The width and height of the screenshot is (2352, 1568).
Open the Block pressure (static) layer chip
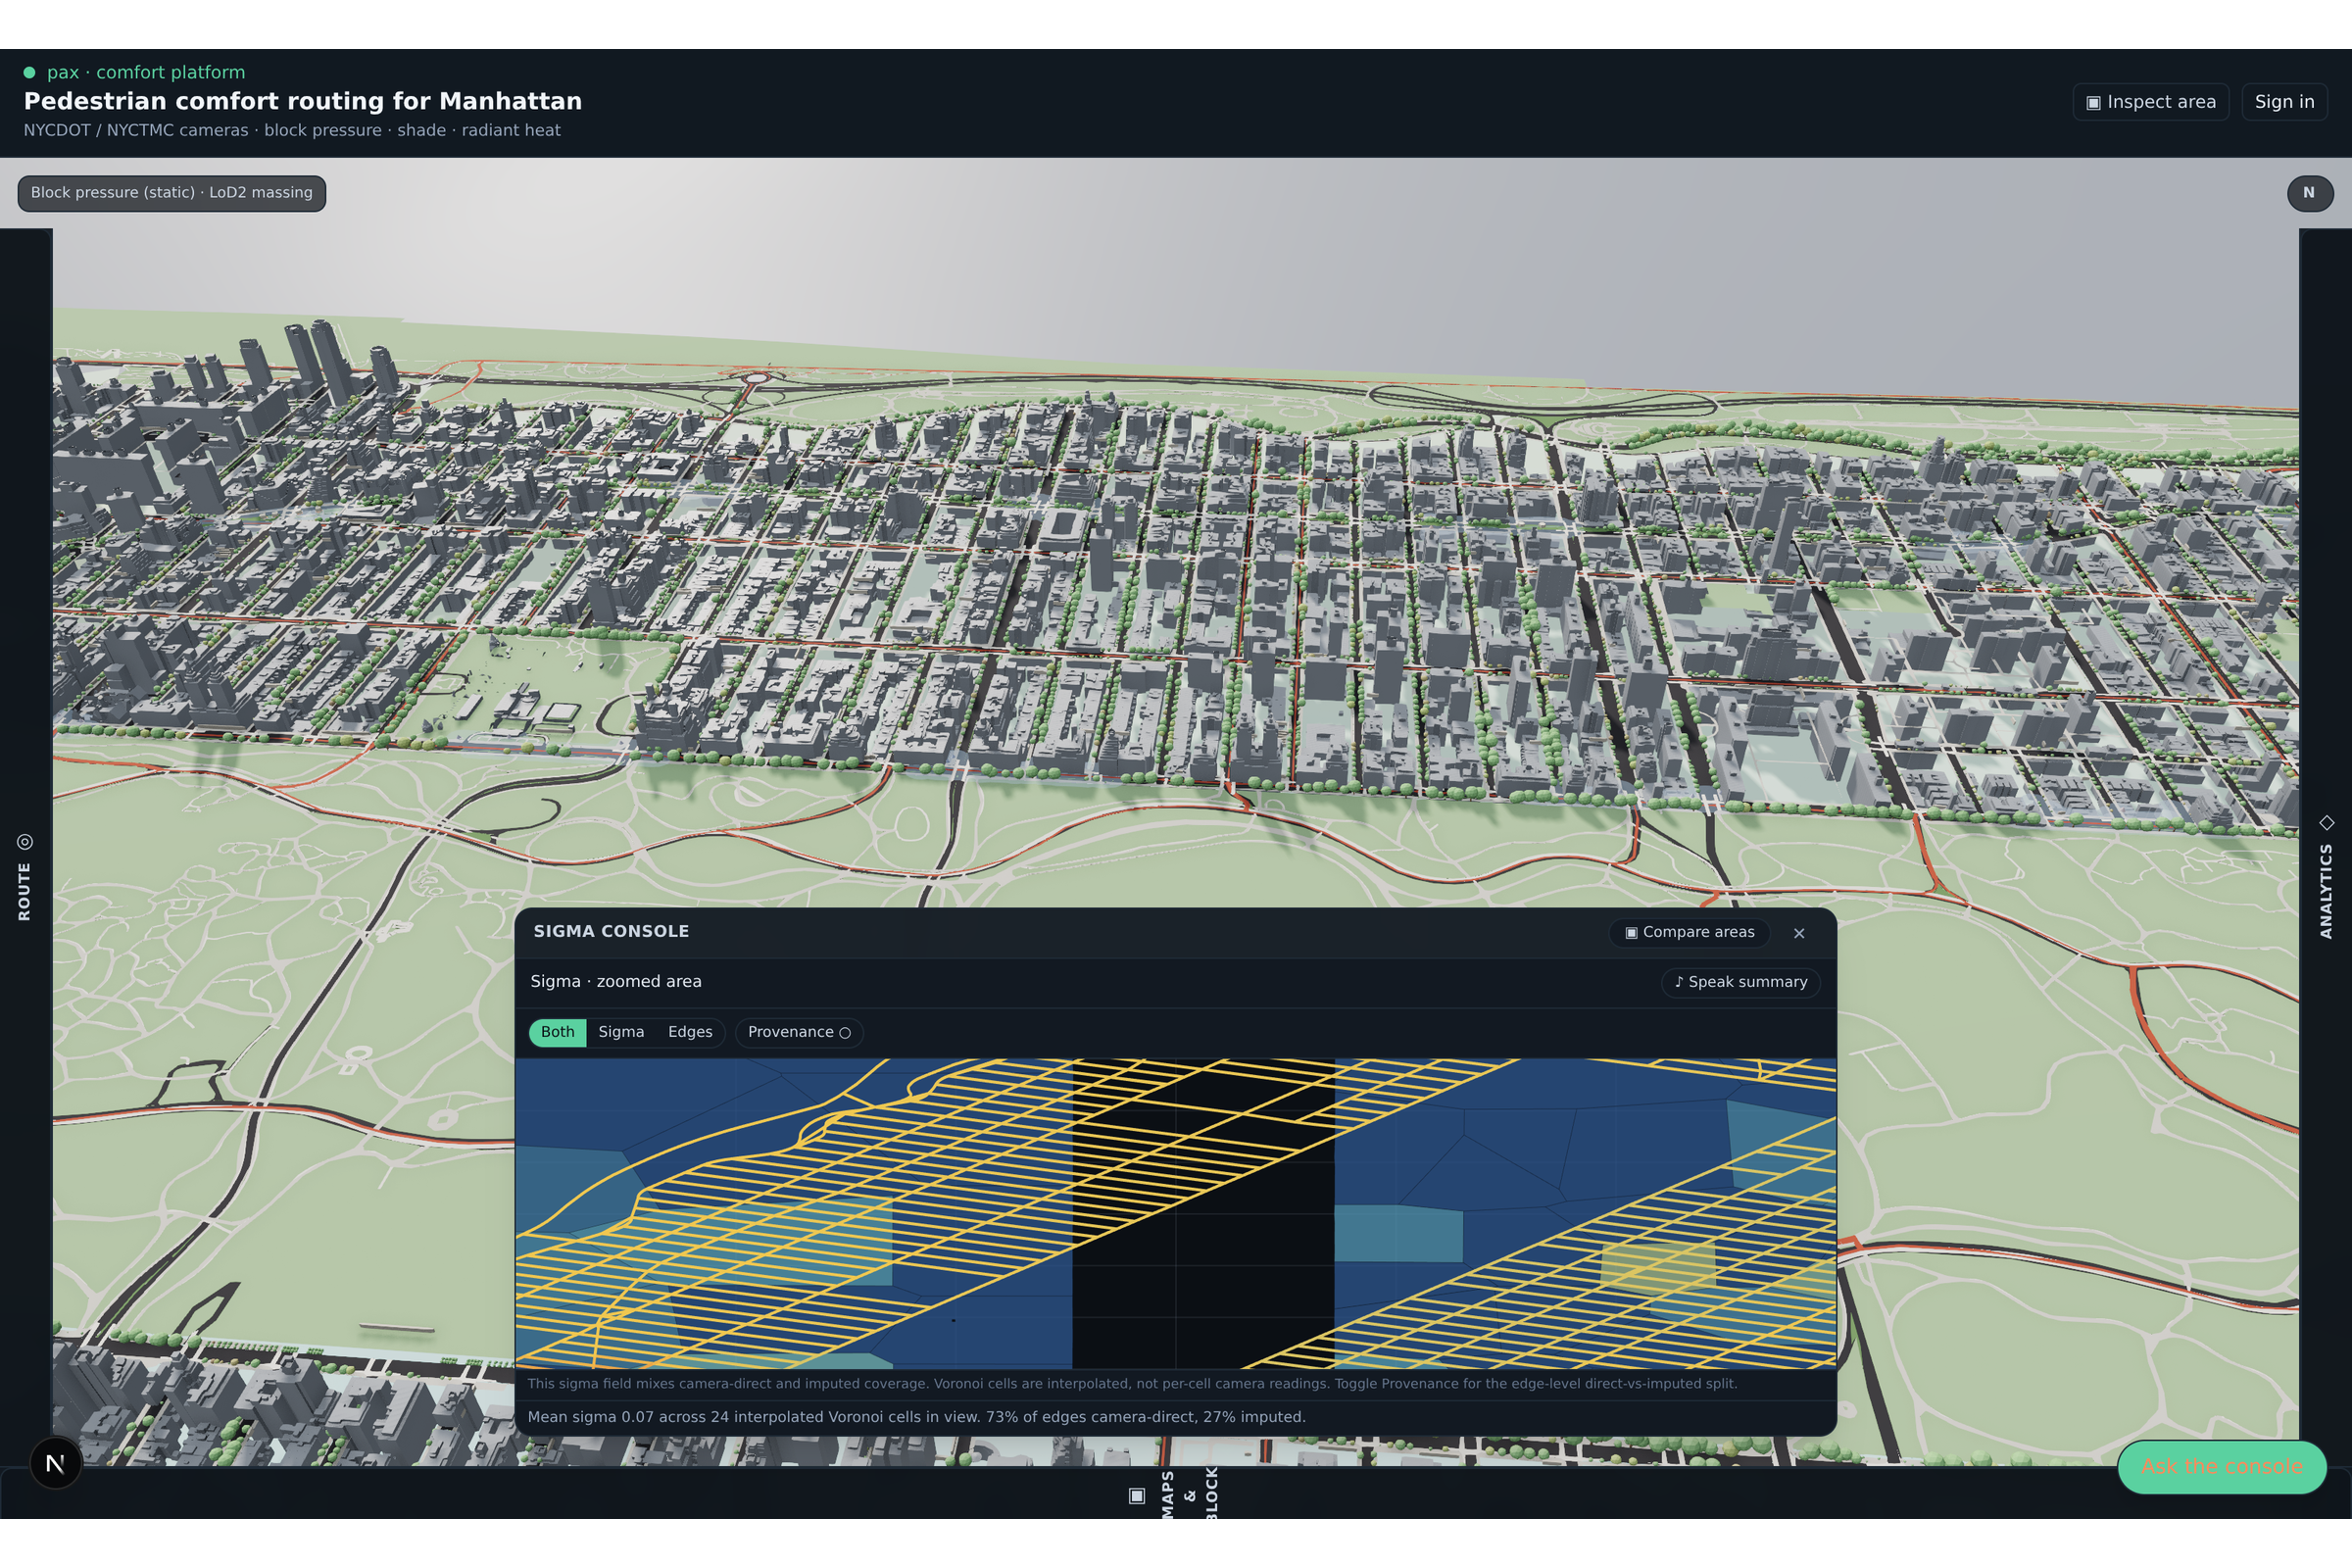172,193
